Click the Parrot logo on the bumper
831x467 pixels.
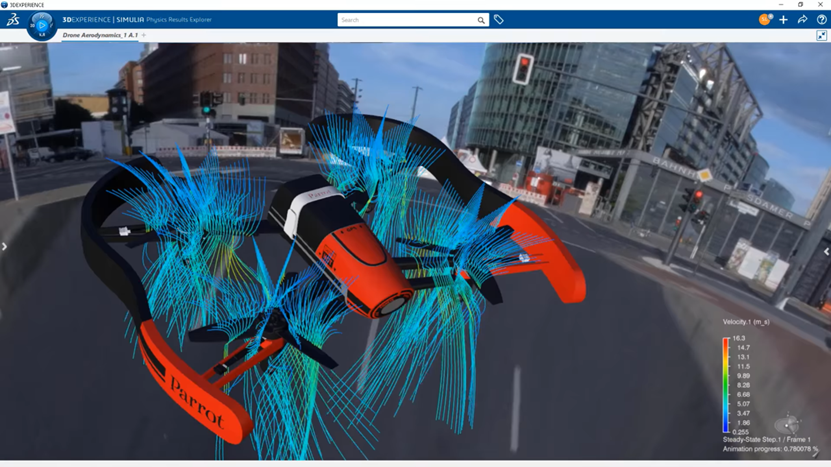196,402
